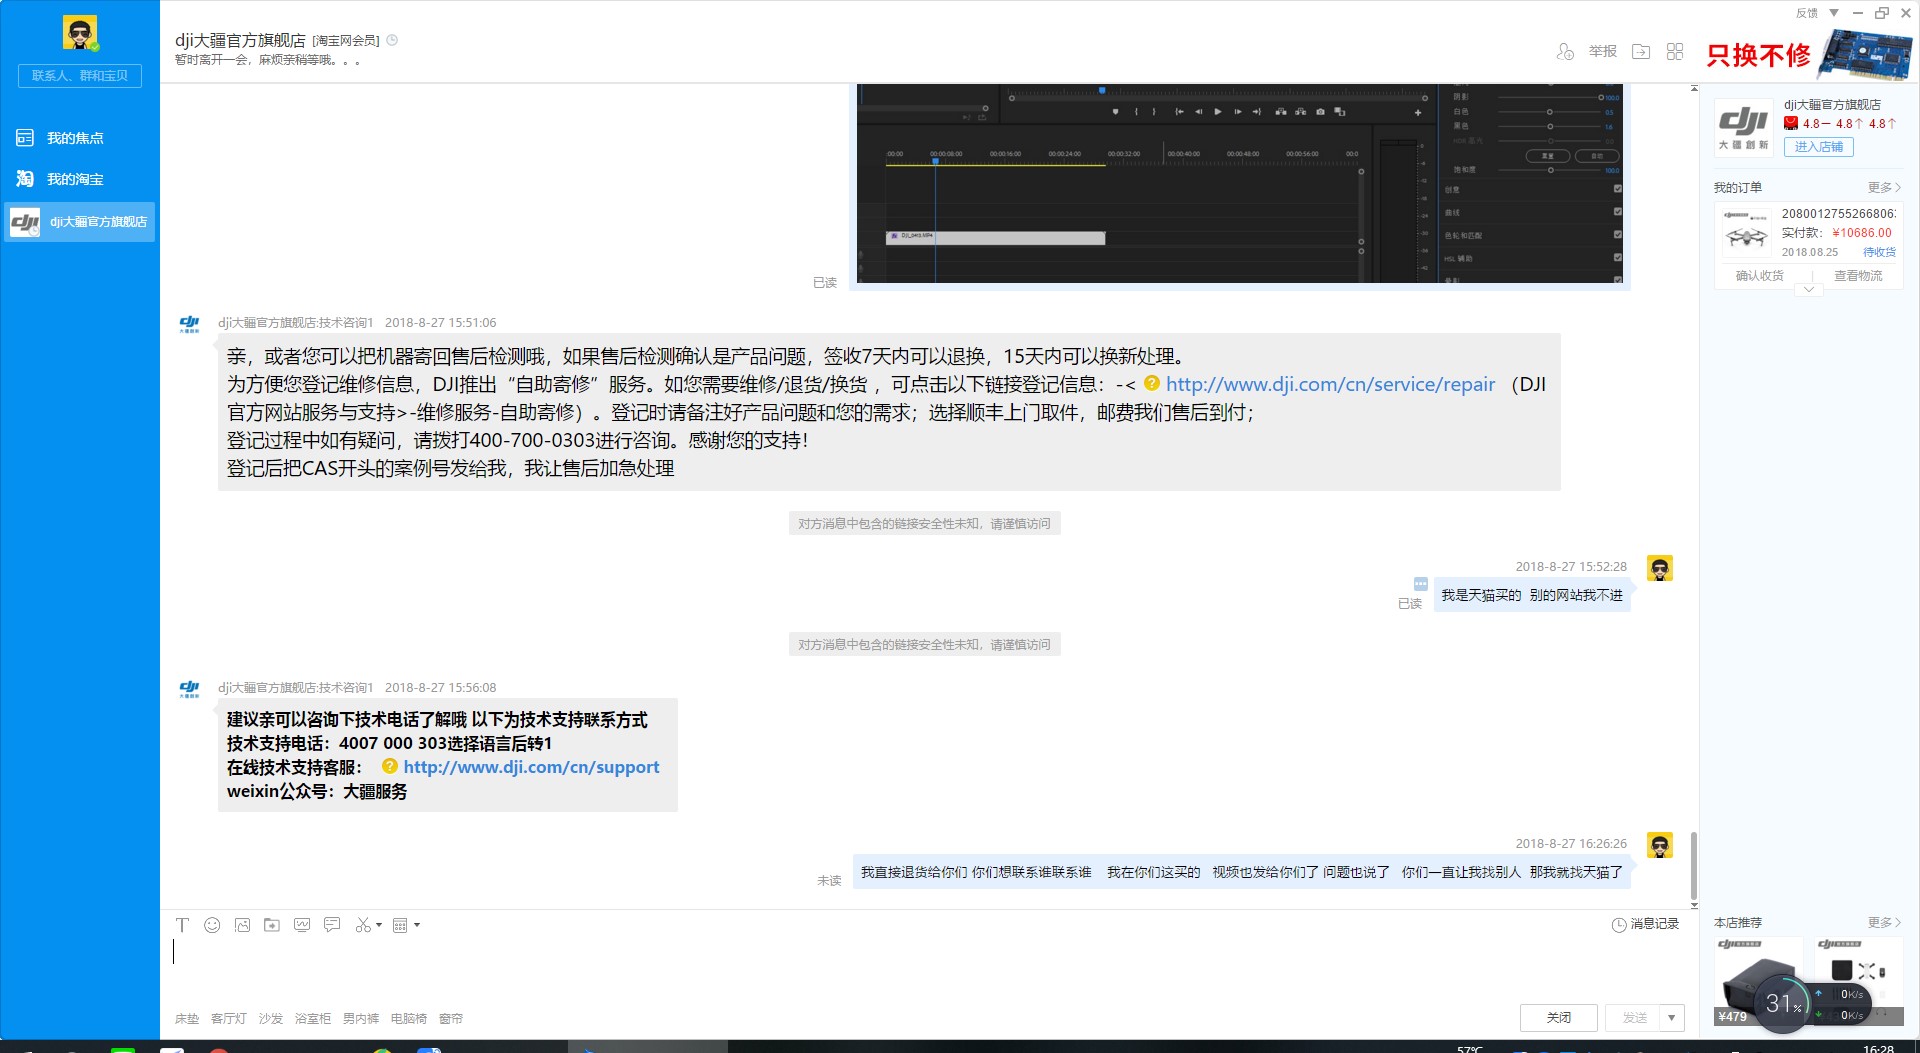This screenshot has width=1920, height=1053.
Task: Click the 31% floating memory widget
Action: (1783, 1003)
